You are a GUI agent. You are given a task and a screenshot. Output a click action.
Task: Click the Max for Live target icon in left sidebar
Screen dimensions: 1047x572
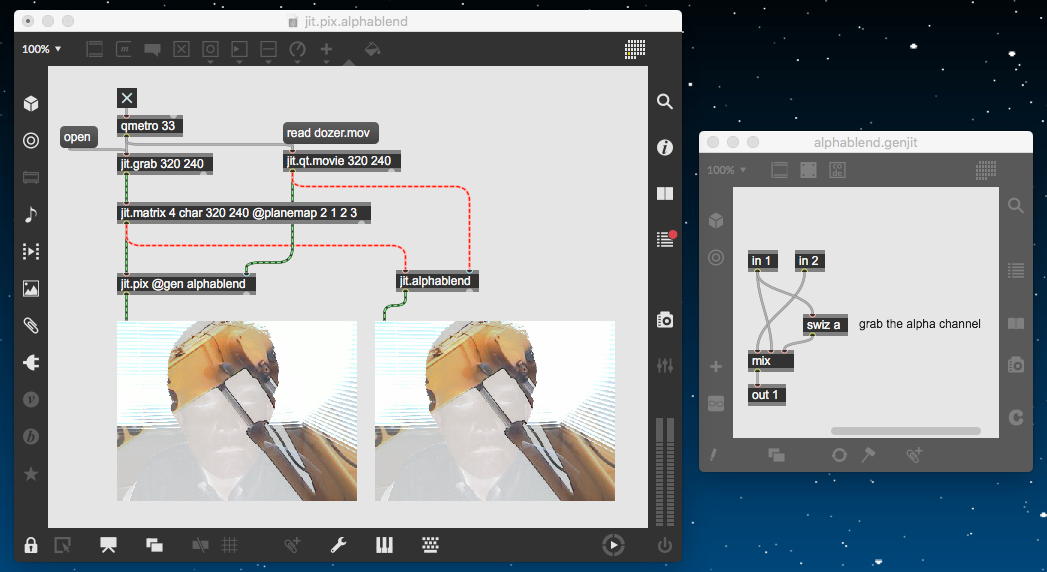pyautogui.click(x=31, y=140)
